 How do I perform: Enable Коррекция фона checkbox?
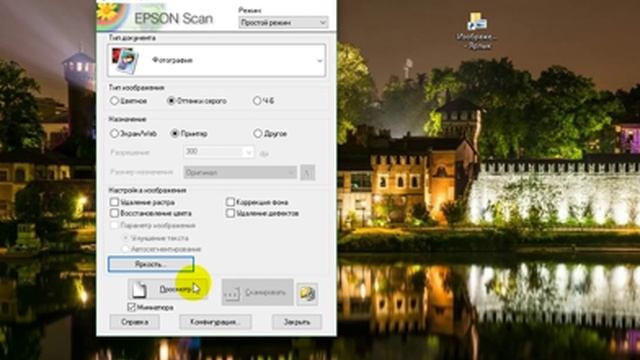tap(231, 202)
